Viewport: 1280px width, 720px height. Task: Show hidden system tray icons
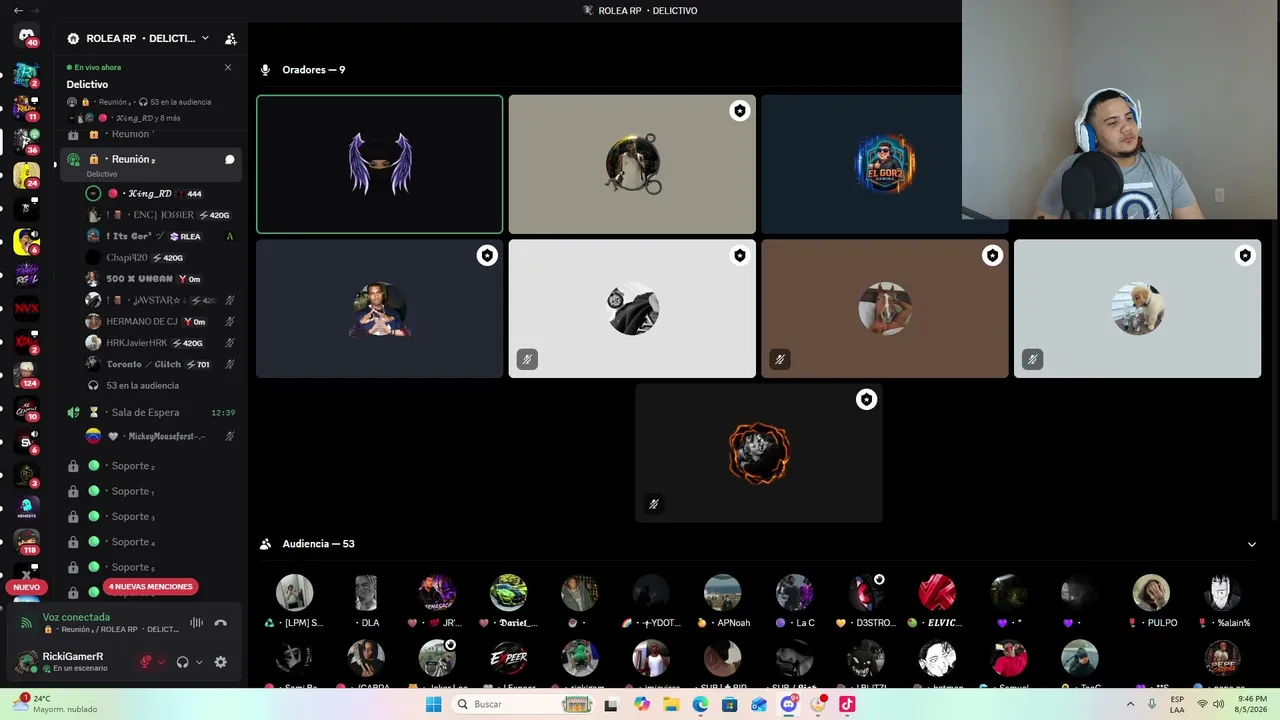tap(1130, 704)
